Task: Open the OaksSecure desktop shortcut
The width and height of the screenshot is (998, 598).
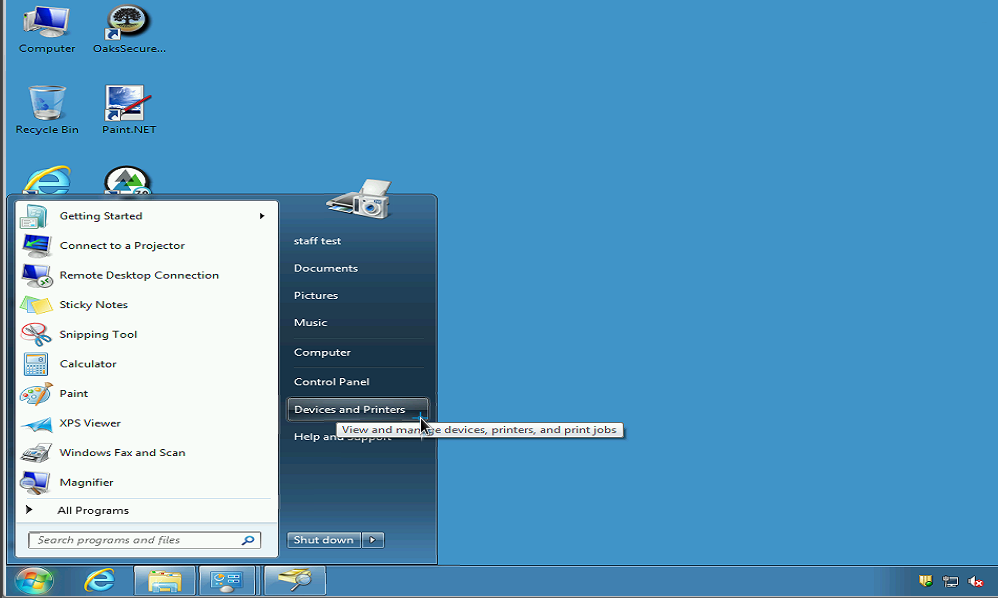Action: point(128,24)
